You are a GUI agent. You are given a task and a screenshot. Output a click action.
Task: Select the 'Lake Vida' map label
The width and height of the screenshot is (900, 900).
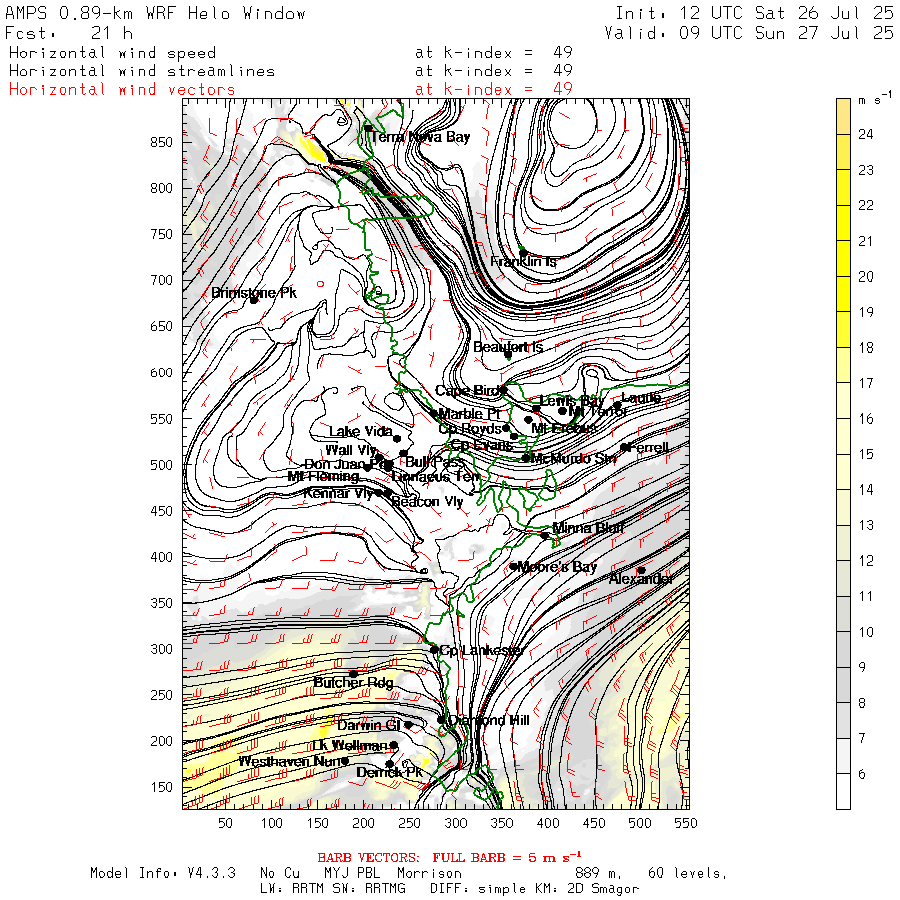click(360, 431)
